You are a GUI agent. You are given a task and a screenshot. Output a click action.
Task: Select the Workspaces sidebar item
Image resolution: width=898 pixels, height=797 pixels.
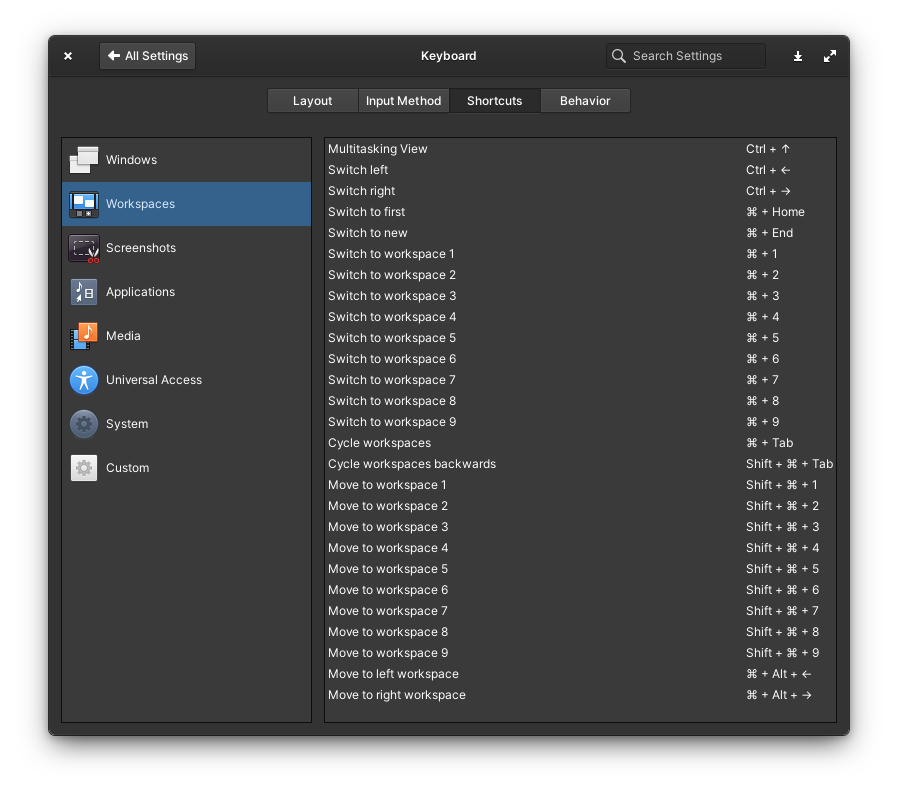[186, 204]
